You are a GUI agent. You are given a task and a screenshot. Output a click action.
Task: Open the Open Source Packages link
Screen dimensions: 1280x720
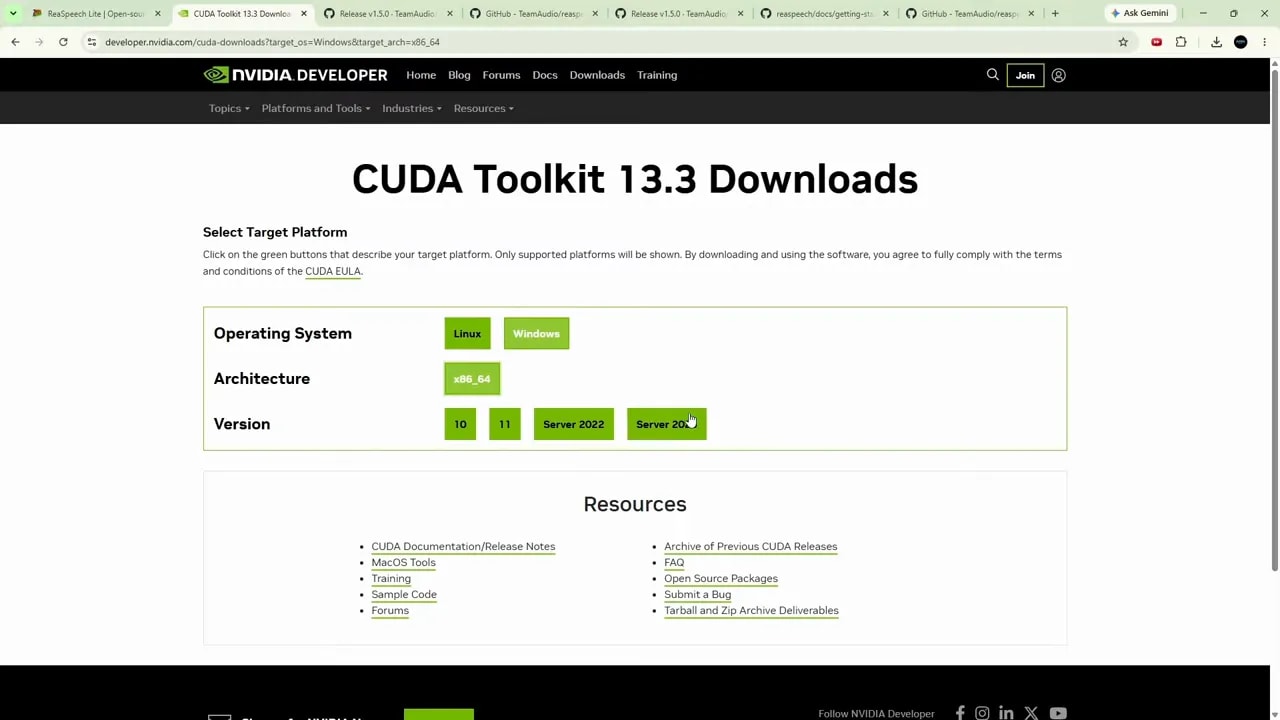721,578
